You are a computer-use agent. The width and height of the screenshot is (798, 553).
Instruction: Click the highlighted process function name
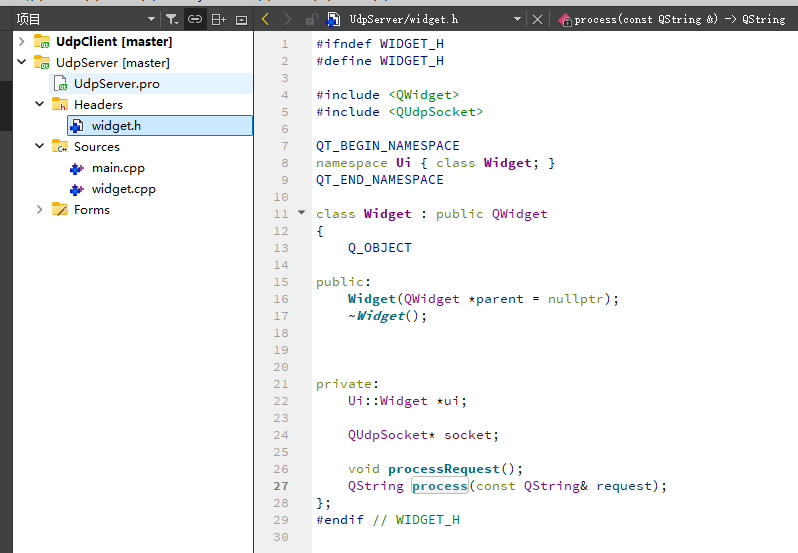(x=439, y=486)
